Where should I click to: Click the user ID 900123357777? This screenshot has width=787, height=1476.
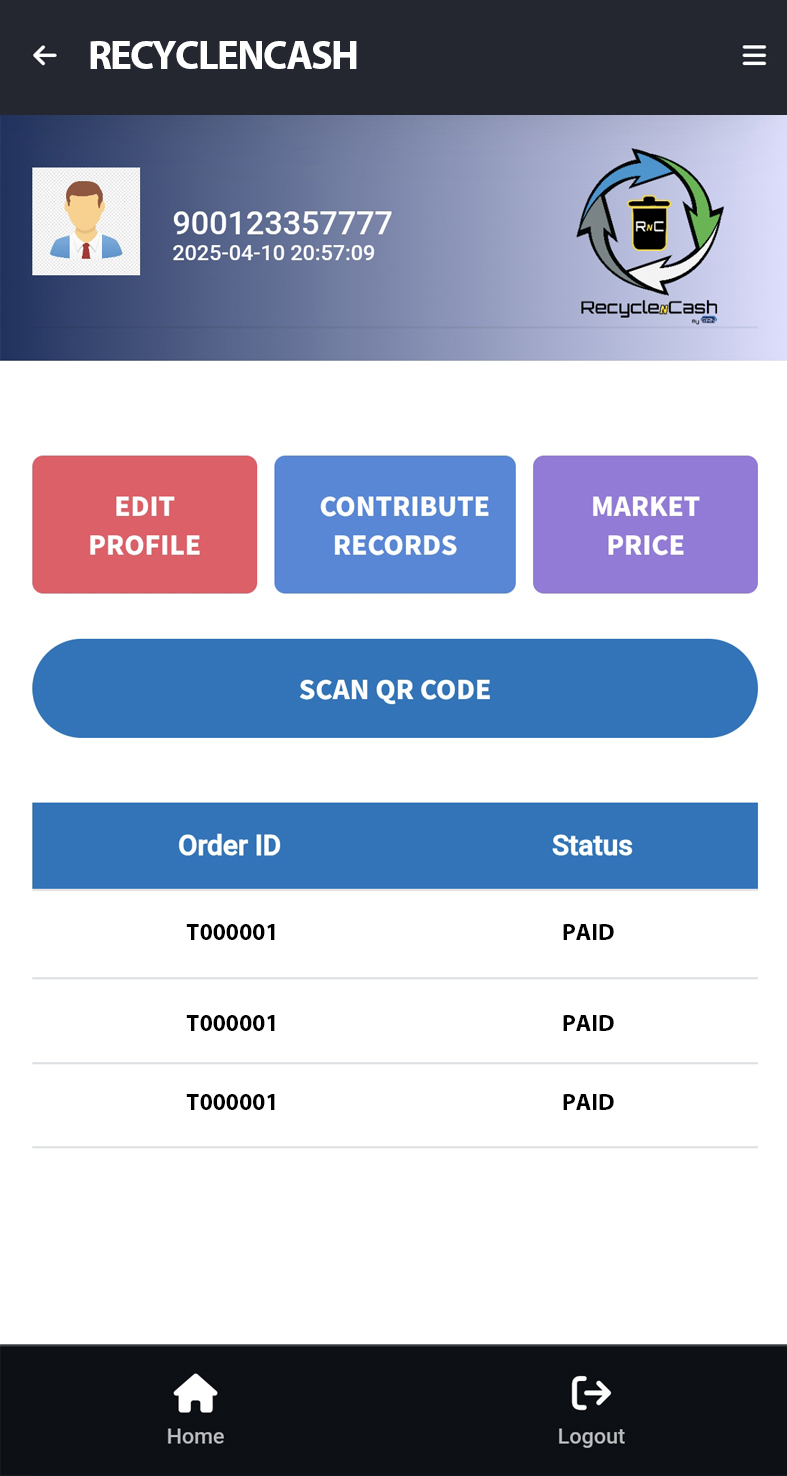(x=282, y=223)
